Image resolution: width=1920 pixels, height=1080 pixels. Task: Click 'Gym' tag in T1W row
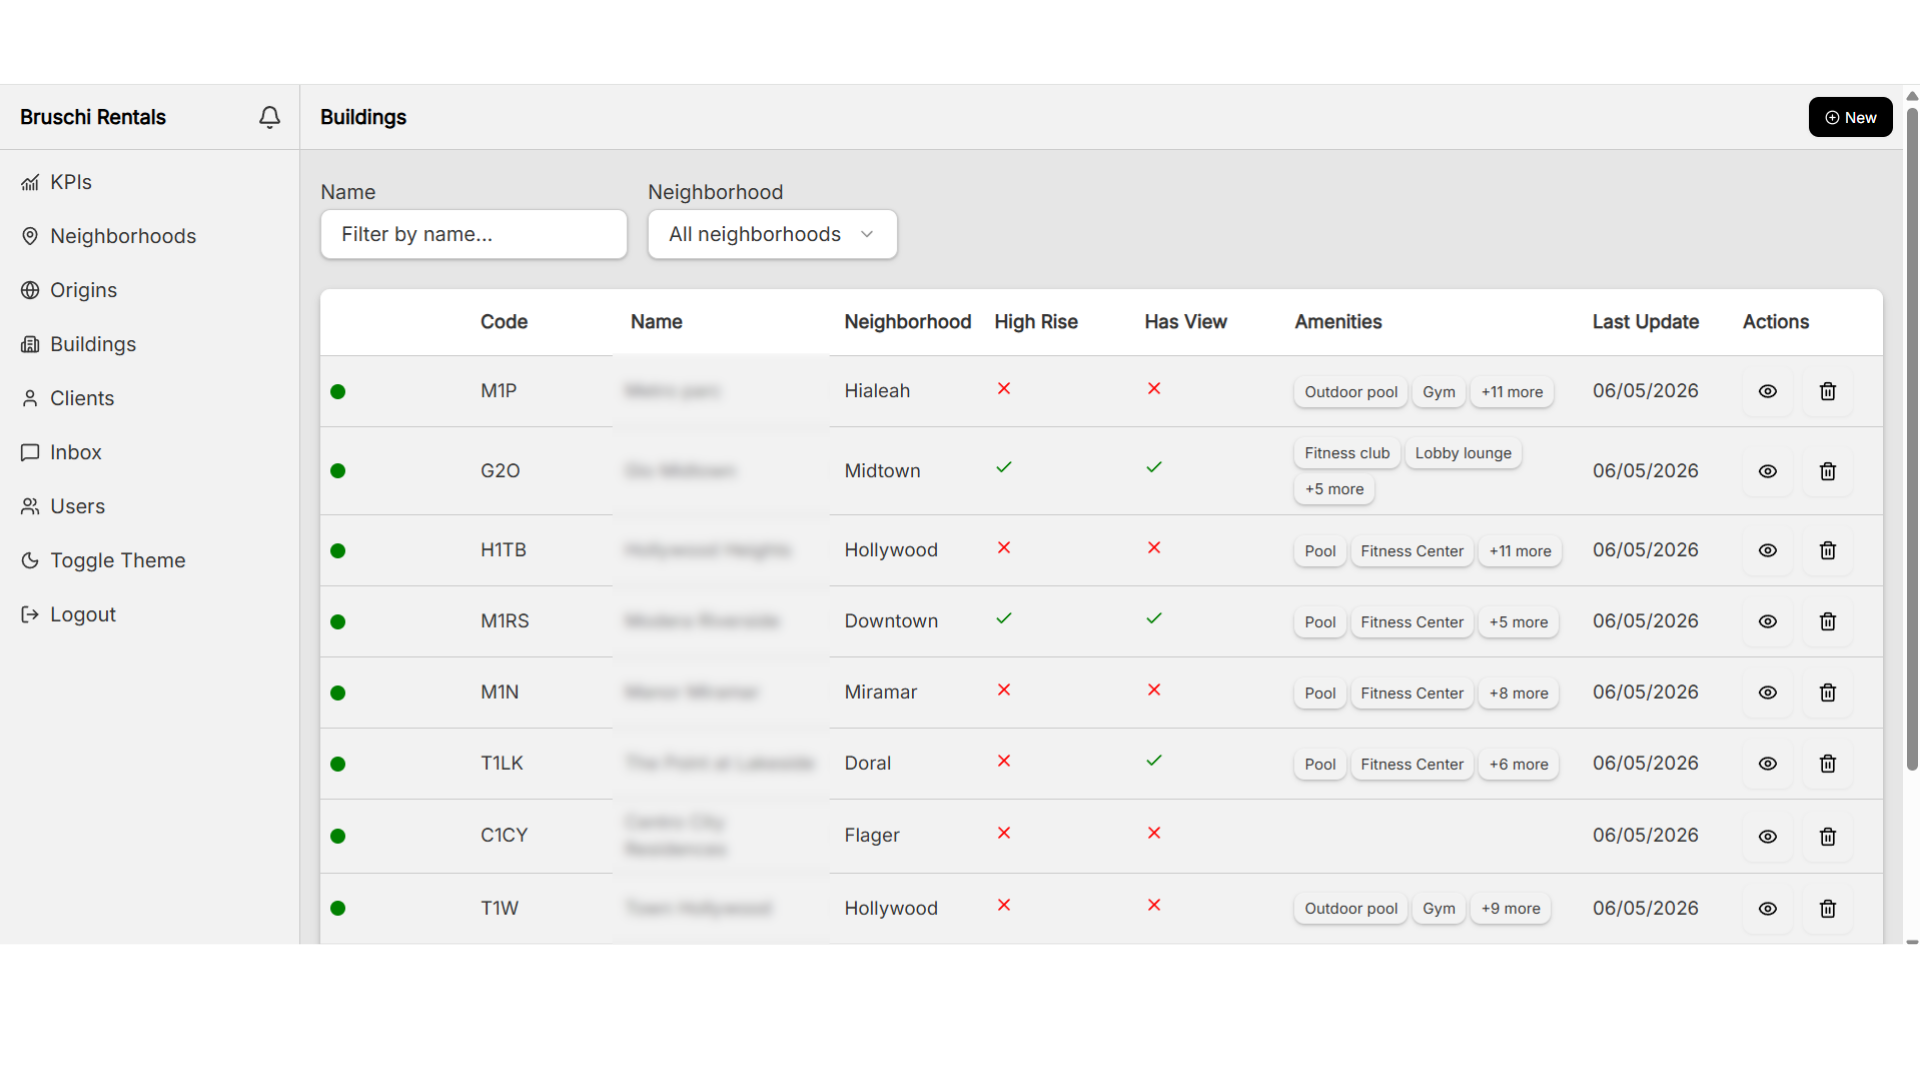click(1439, 908)
